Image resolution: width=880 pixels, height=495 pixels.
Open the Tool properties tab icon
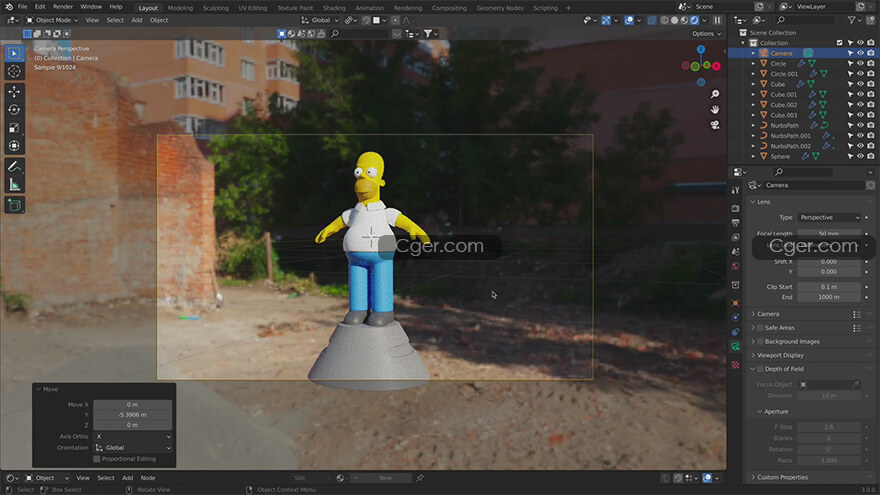(735, 190)
